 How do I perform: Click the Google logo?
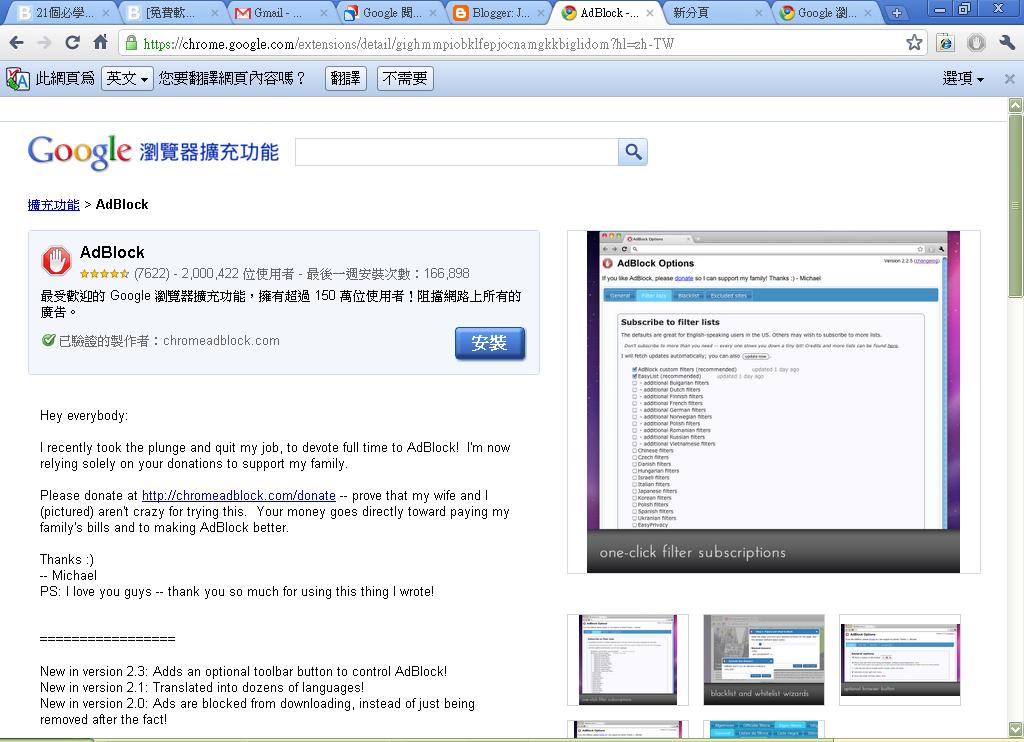click(x=80, y=152)
